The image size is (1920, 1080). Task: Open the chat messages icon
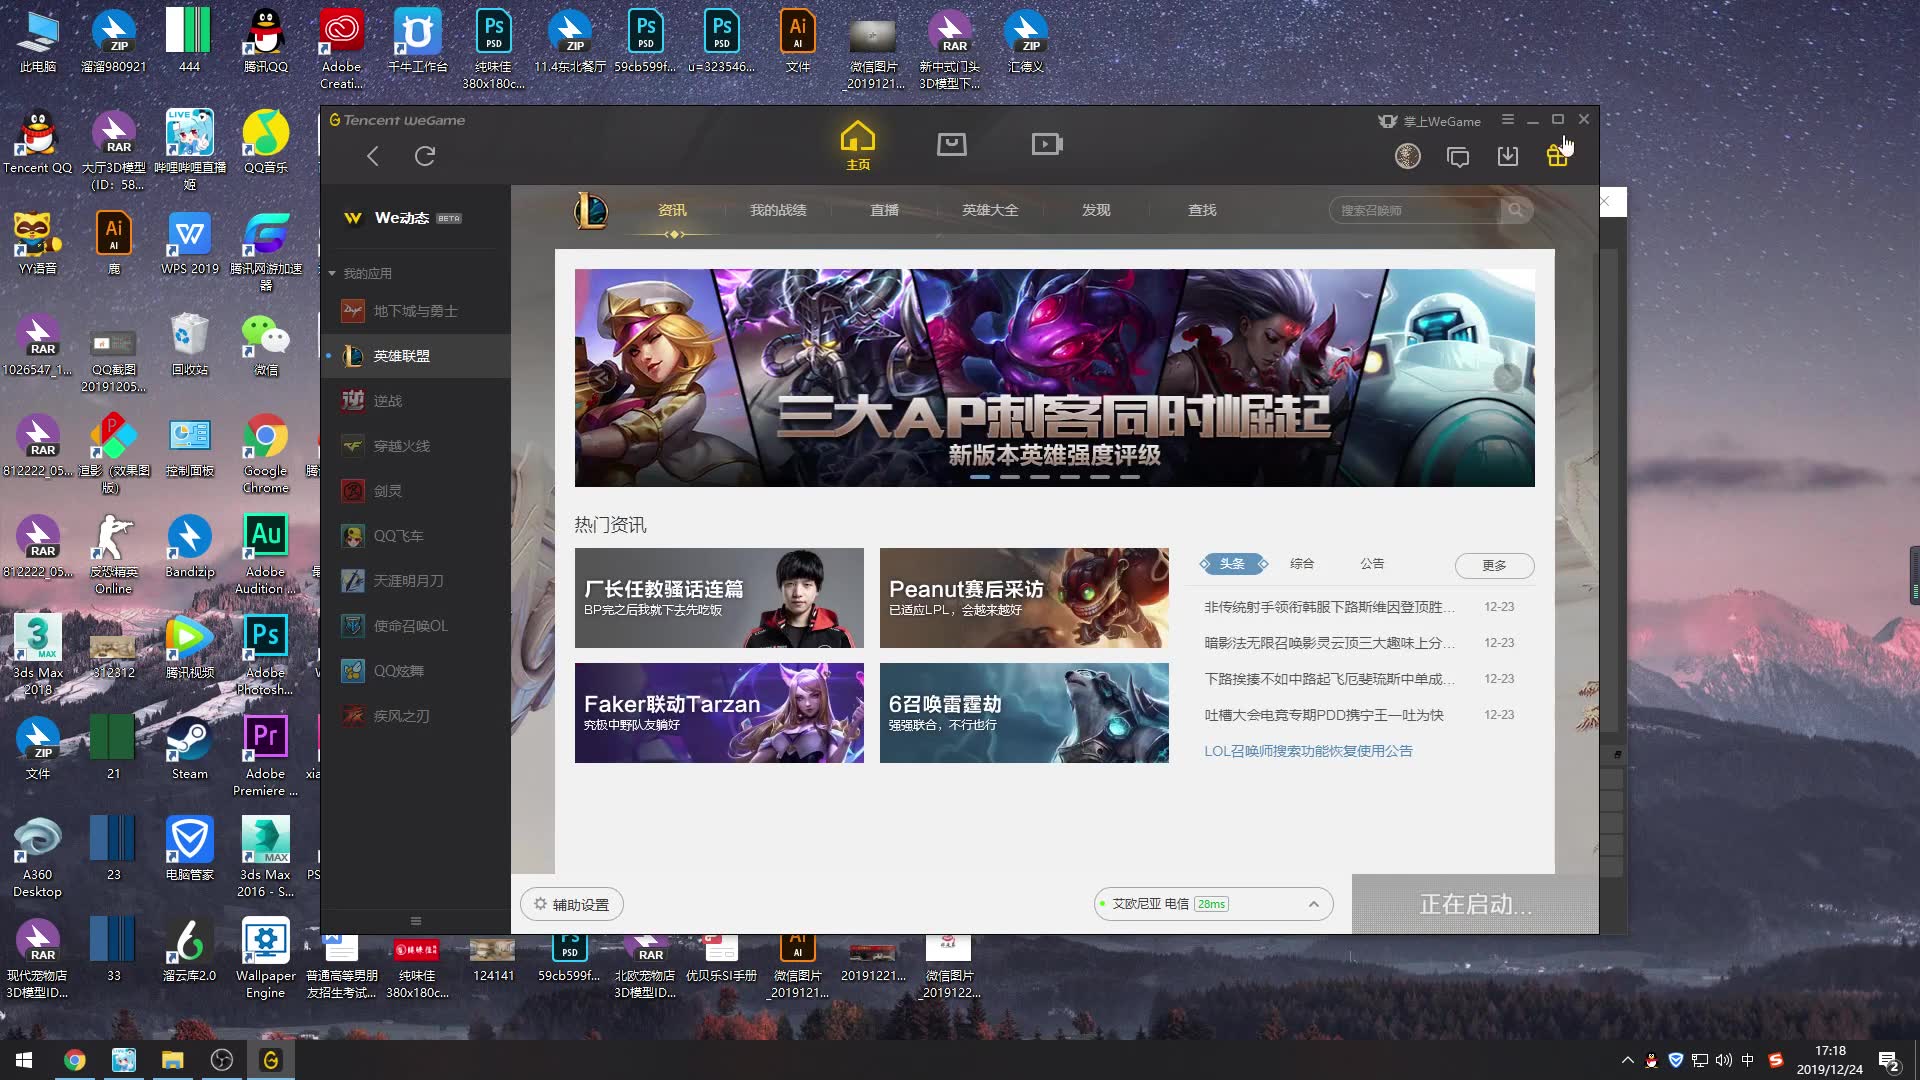(1458, 157)
